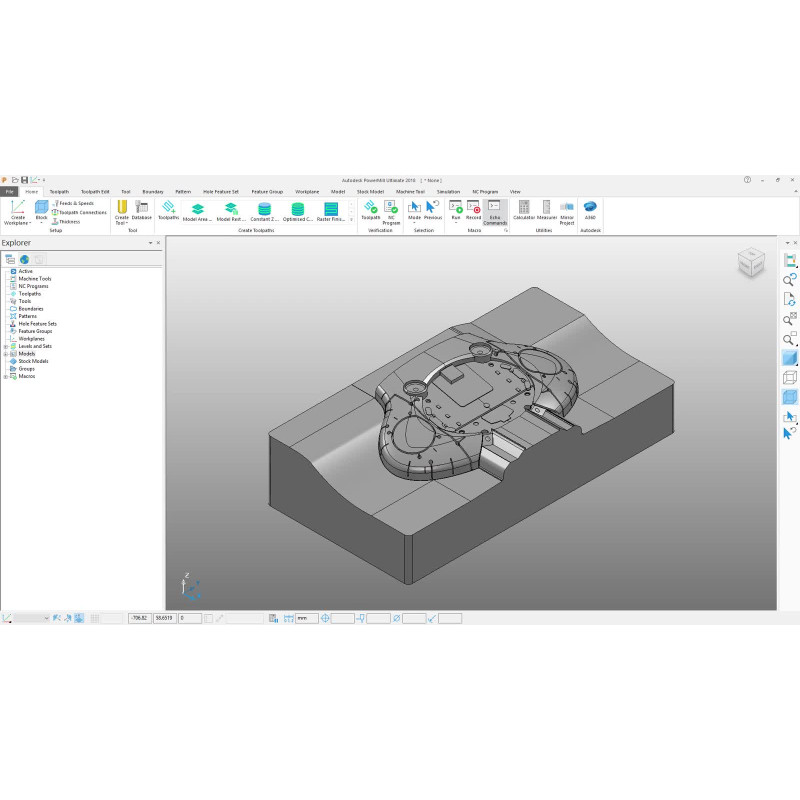Expand the Levels and Sets node
Viewport: 800px width, 800px height.
tap(5, 346)
